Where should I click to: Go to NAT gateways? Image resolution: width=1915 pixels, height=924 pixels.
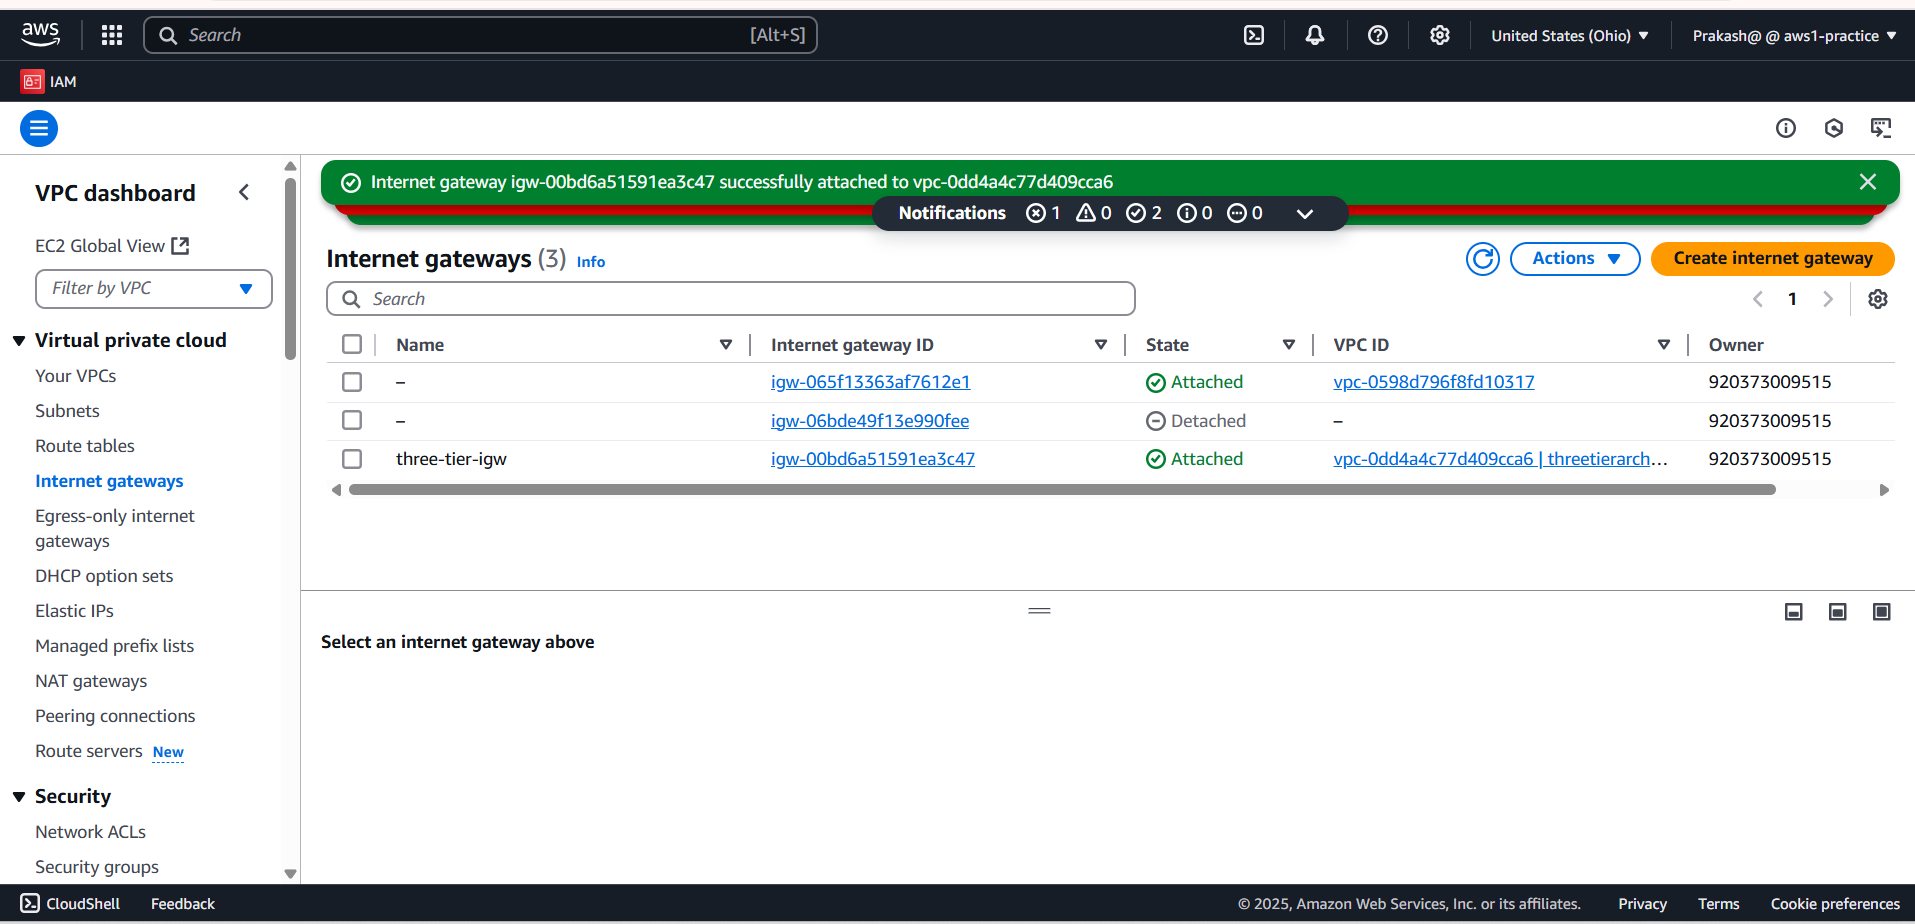pos(91,681)
